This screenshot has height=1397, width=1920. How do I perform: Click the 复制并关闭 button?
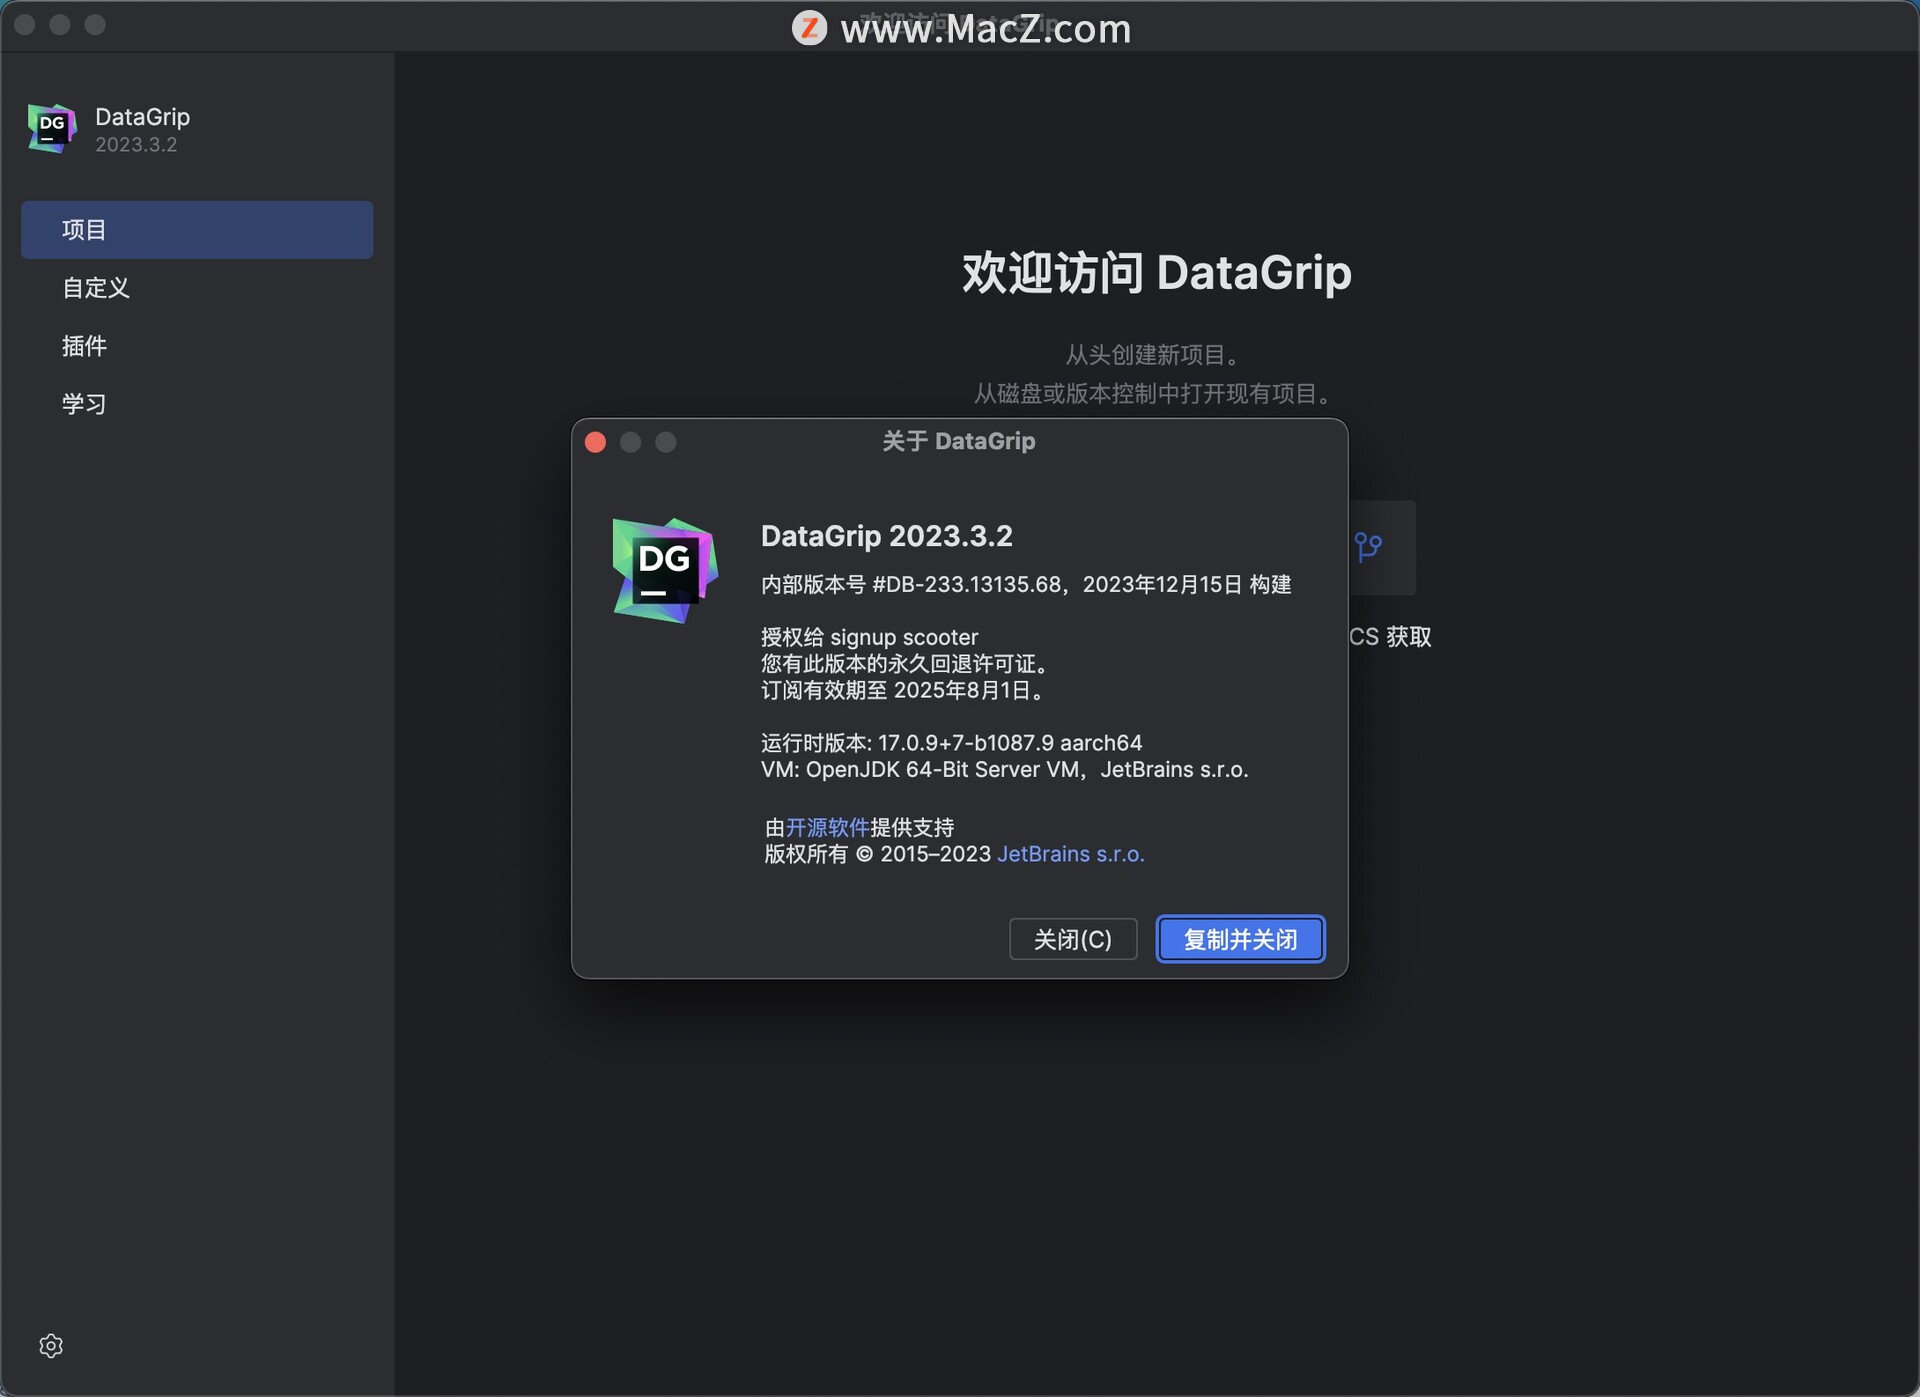coord(1240,939)
